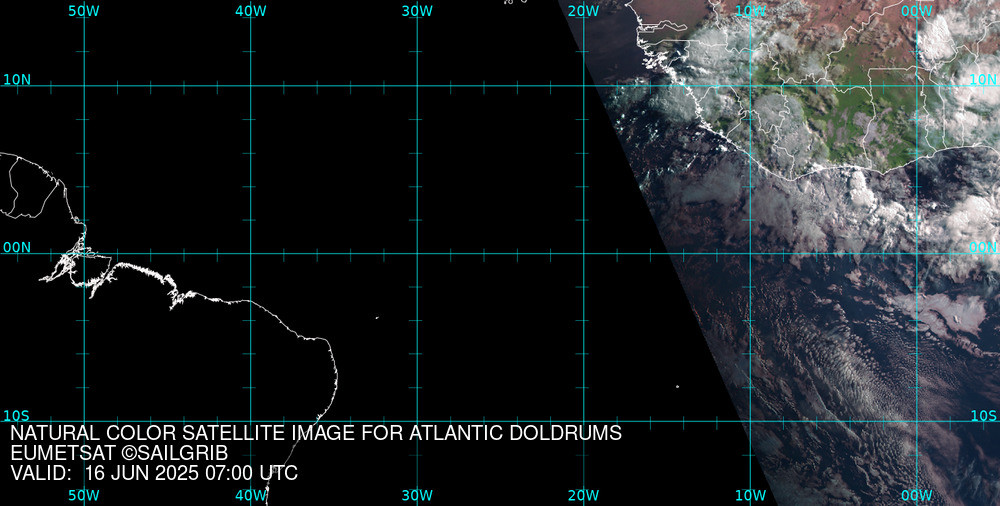1000x506 pixels.
Task: Click the 'EUMETSAT ©SAILGRIB' credit line
Action: tap(119, 454)
